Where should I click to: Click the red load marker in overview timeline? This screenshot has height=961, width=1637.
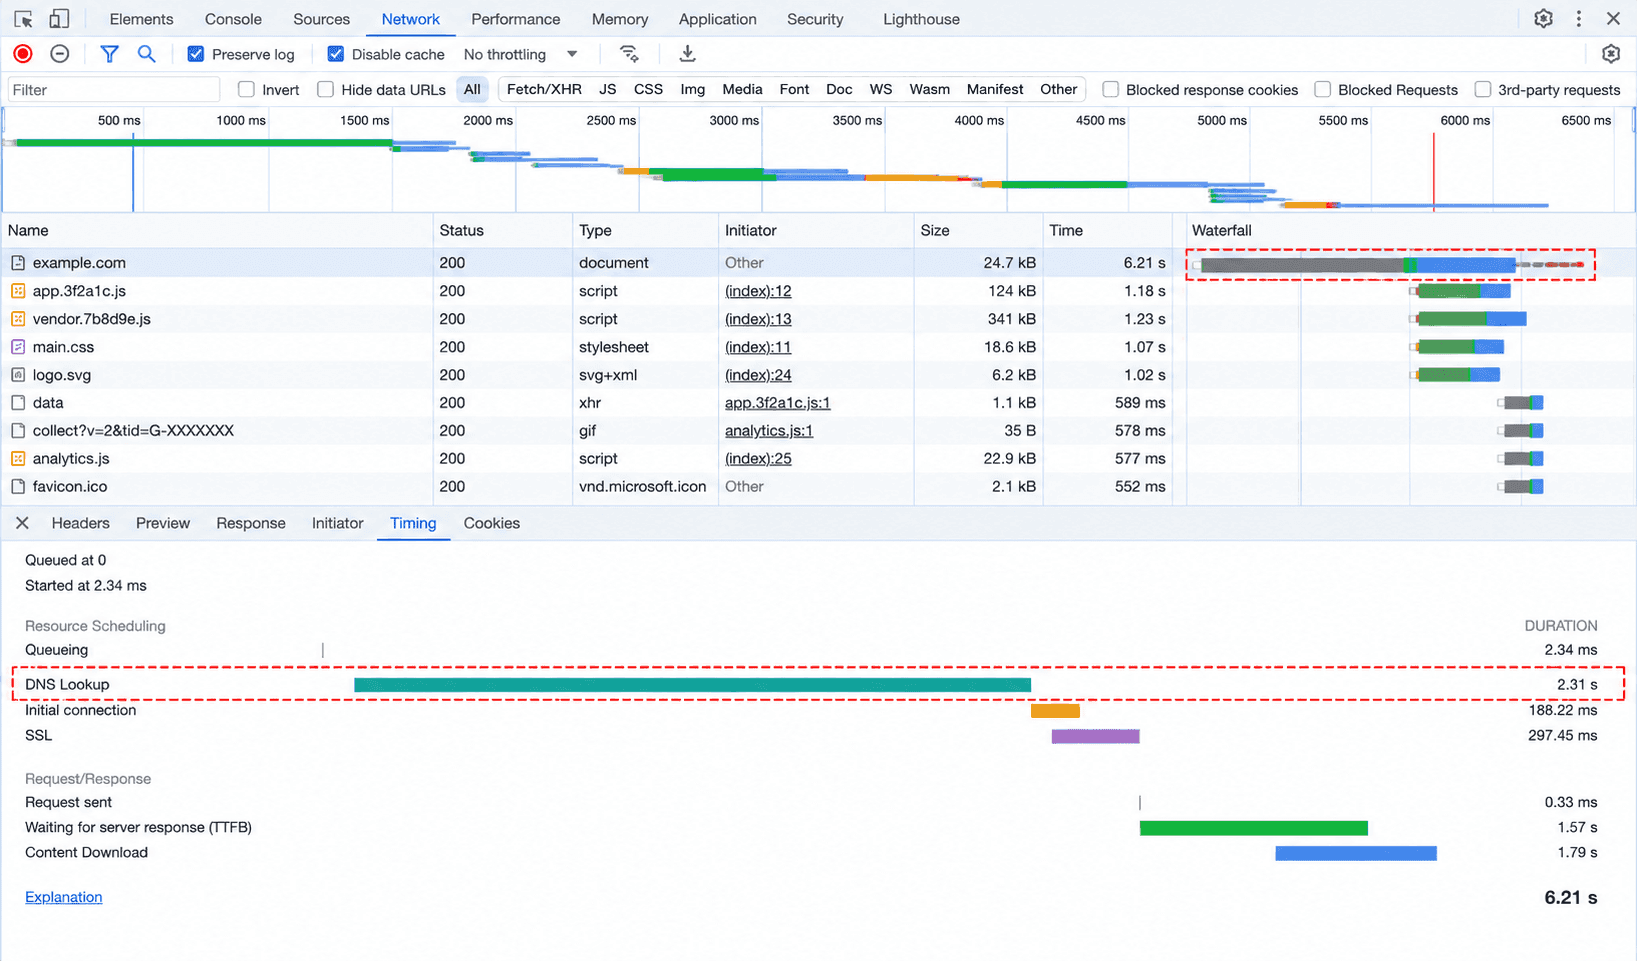coord(1433,170)
